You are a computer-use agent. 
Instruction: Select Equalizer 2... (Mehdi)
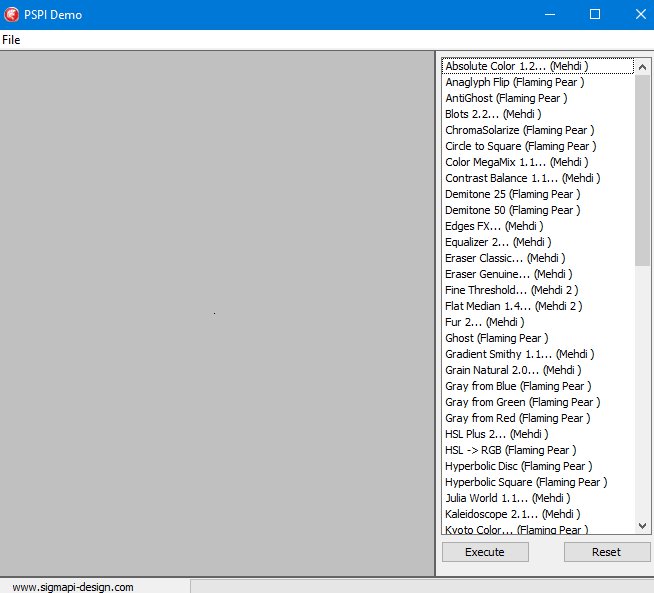[538, 242]
